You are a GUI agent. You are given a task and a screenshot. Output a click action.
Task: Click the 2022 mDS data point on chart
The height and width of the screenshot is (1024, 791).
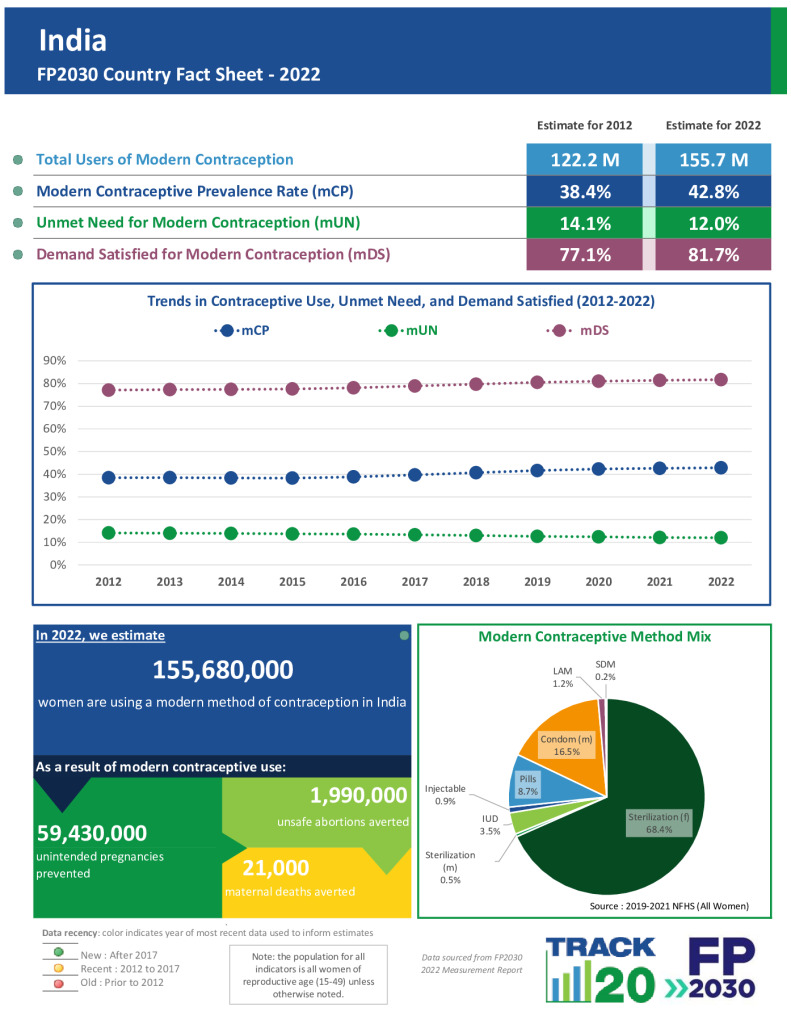pyautogui.click(x=720, y=379)
